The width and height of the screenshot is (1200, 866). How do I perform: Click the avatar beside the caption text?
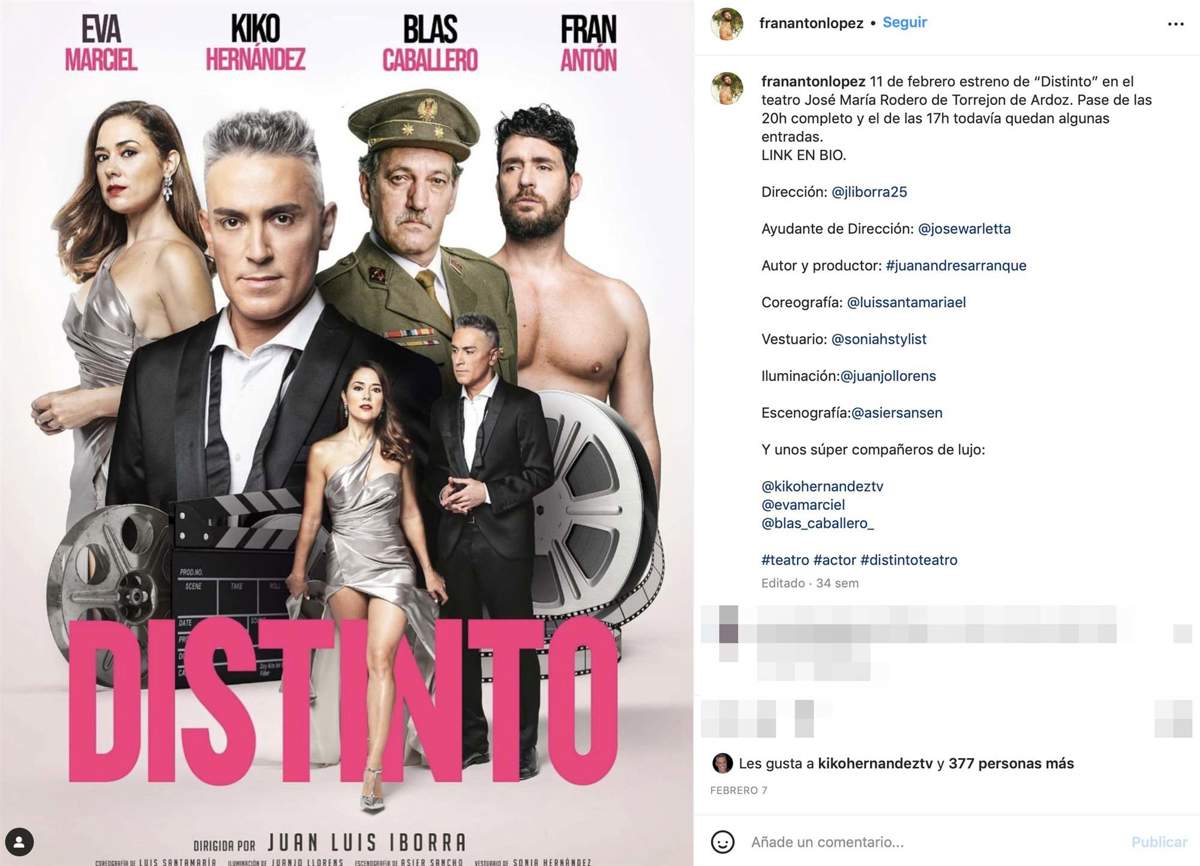coord(727,88)
